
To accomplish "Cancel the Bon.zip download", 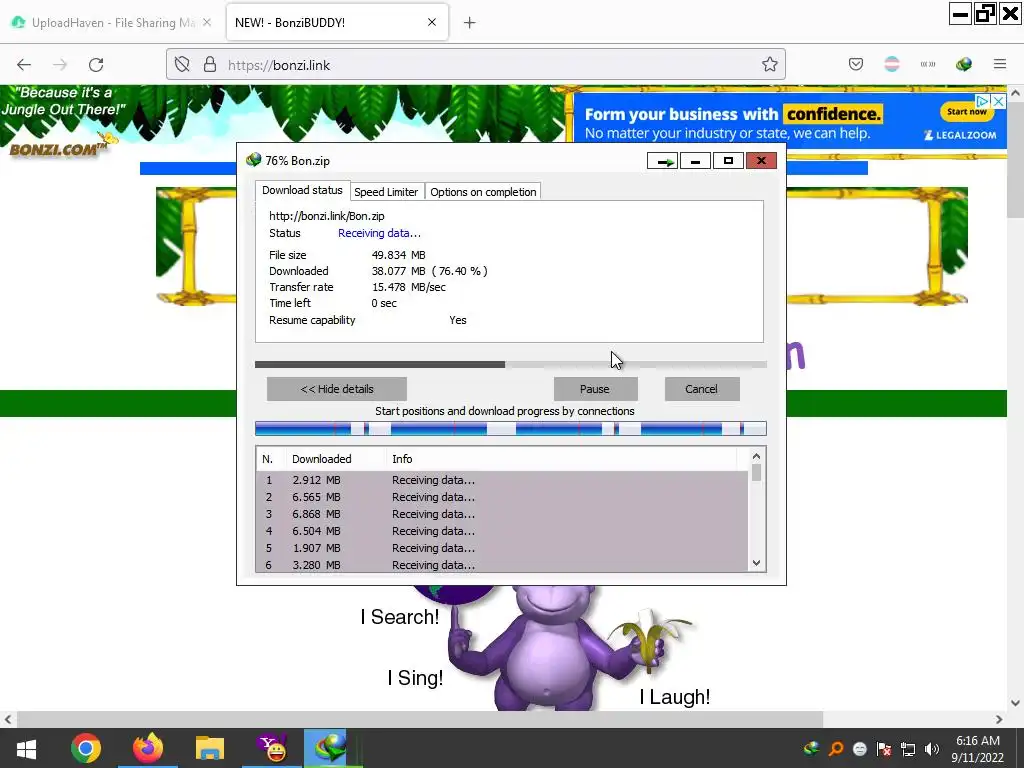I will click(701, 389).
